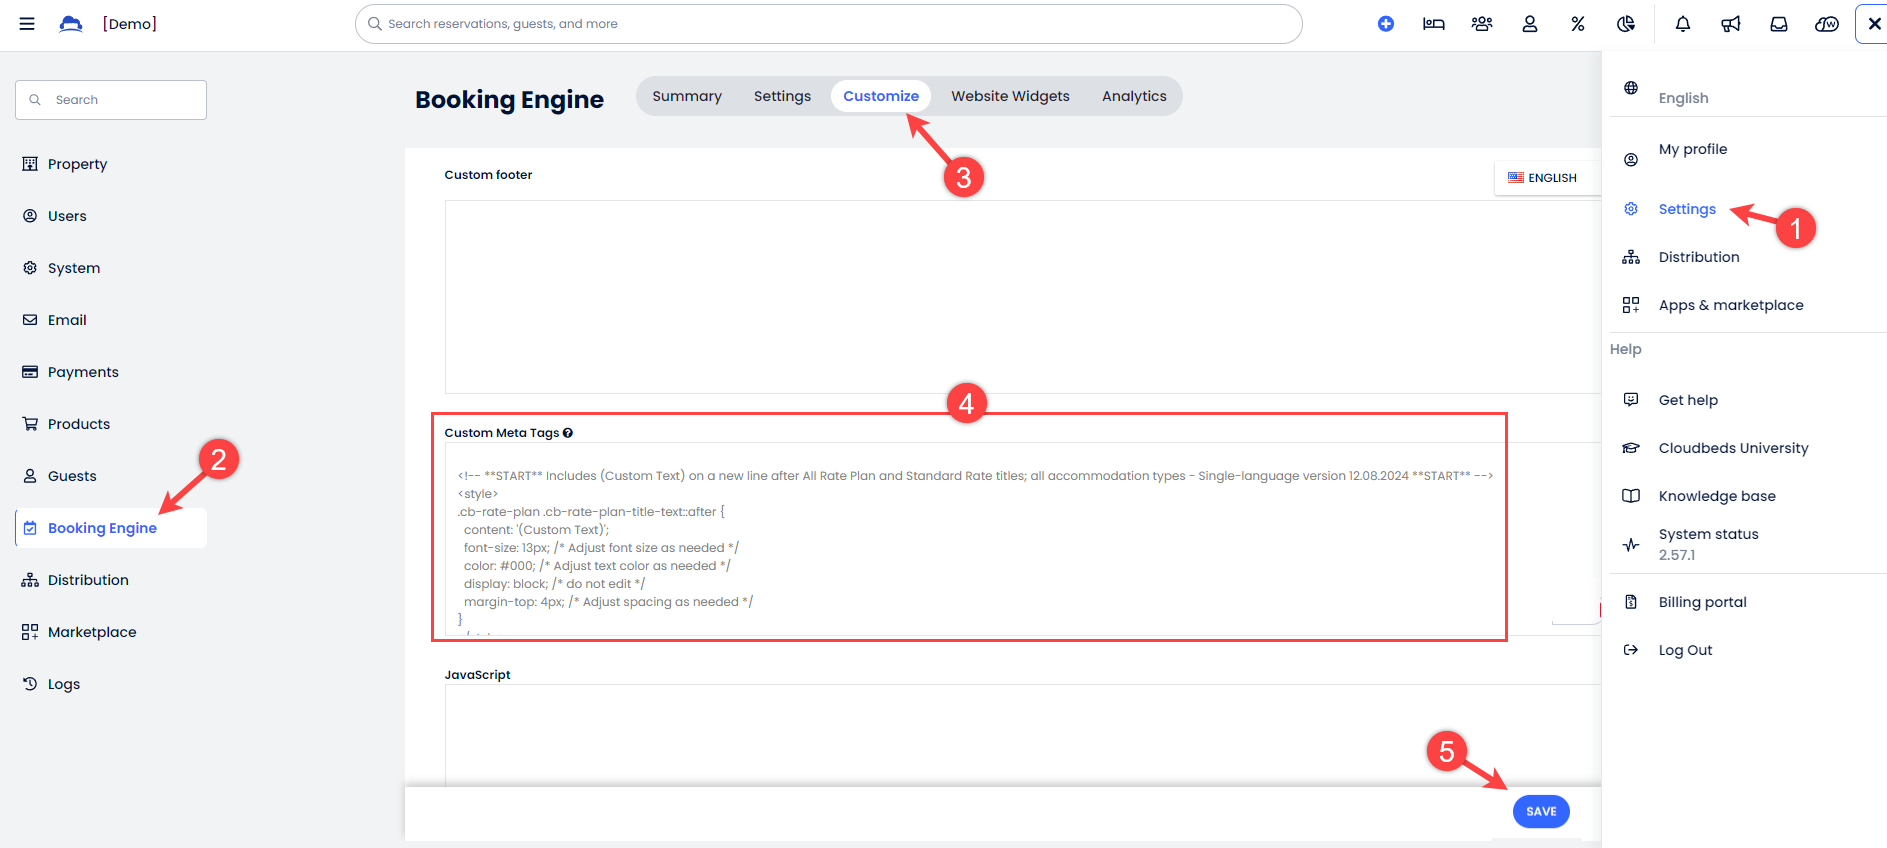1887x848 pixels.
Task: Click the blue plus quick-add icon
Action: click(x=1385, y=24)
